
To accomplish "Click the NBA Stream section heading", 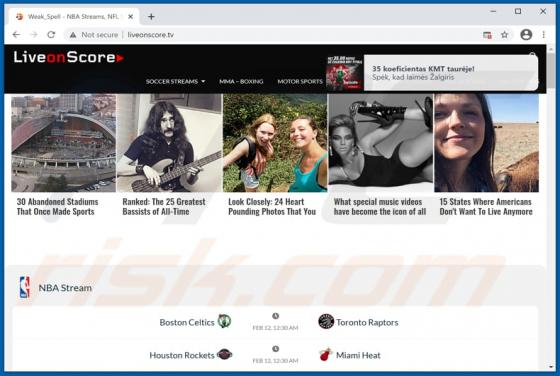I will pyautogui.click(x=65, y=288).
